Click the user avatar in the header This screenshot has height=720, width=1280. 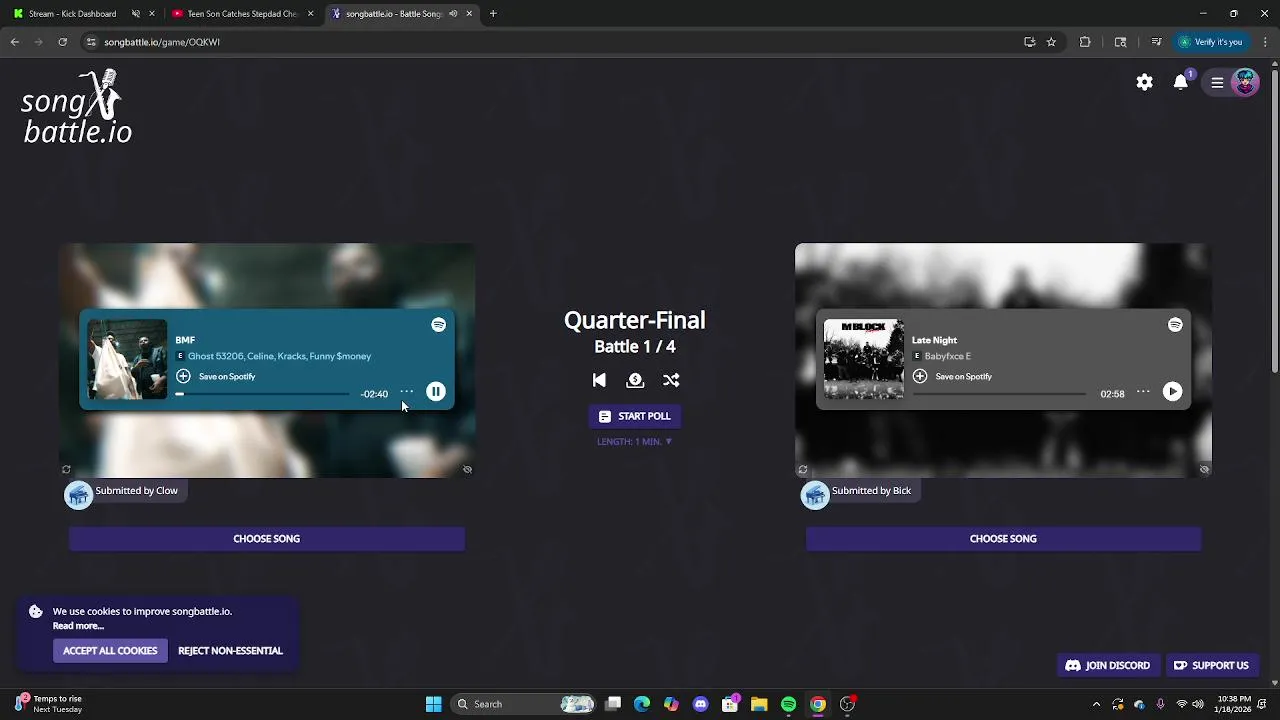pos(1245,82)
